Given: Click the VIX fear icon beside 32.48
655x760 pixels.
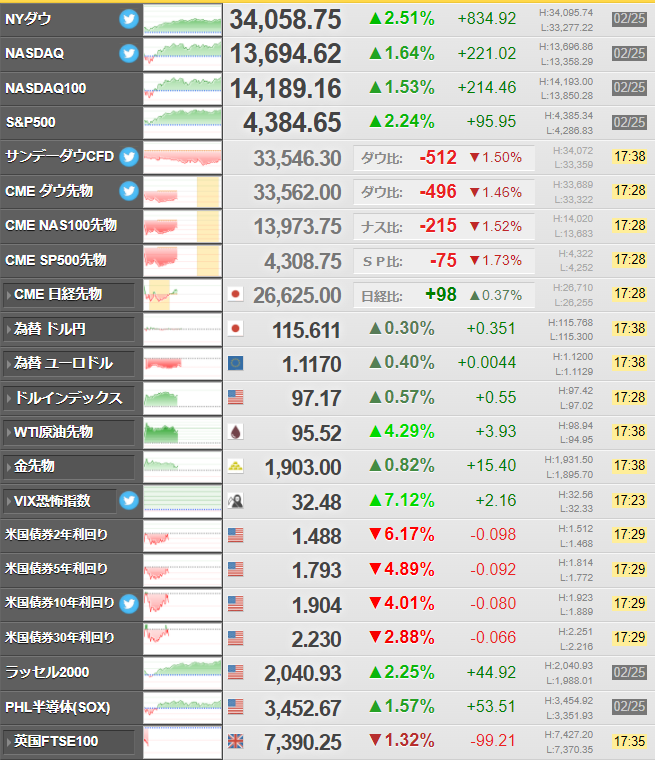Looking at the screenshot, I should (x=236, y=501).
